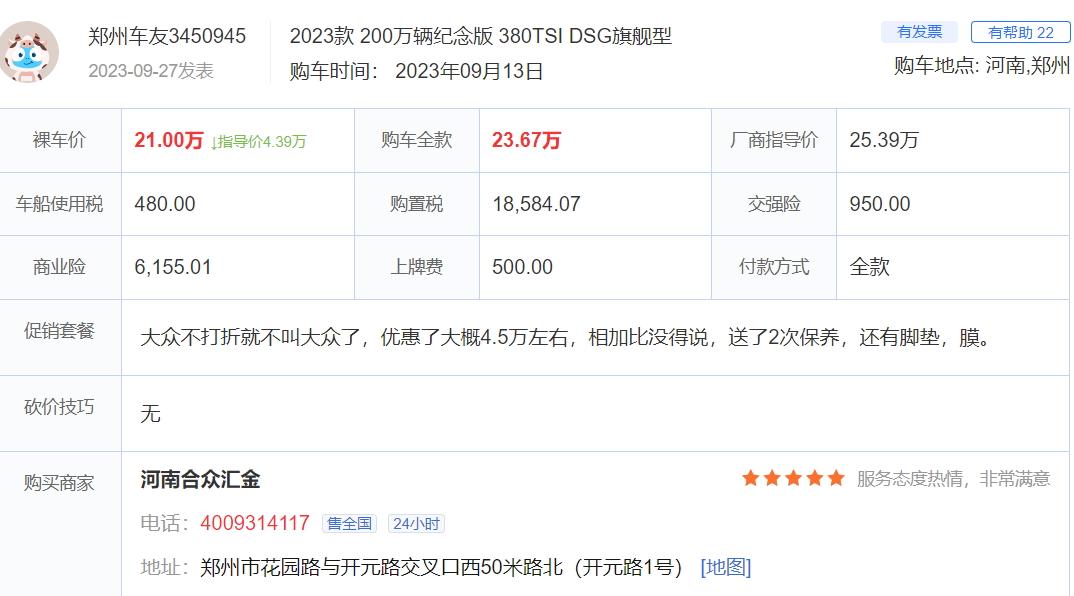Image resolution: width=1074 pixels, height=596 pixels.
Task: Open car model 2023款 200万辆纪念版 380TSI DSG旗舰型
Action: tap(480, 36)
